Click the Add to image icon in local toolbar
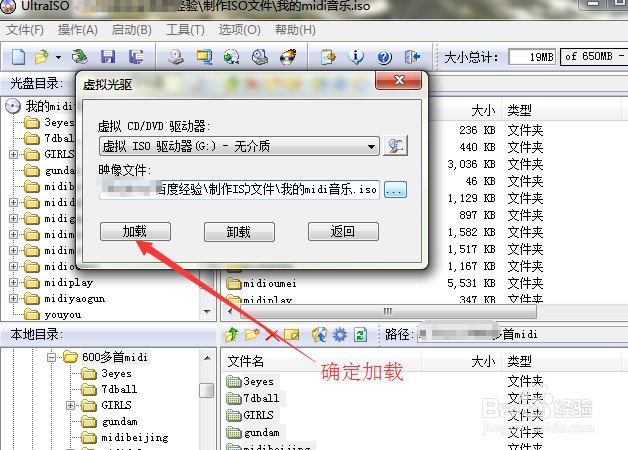628x450 pixels. point(319,335)
